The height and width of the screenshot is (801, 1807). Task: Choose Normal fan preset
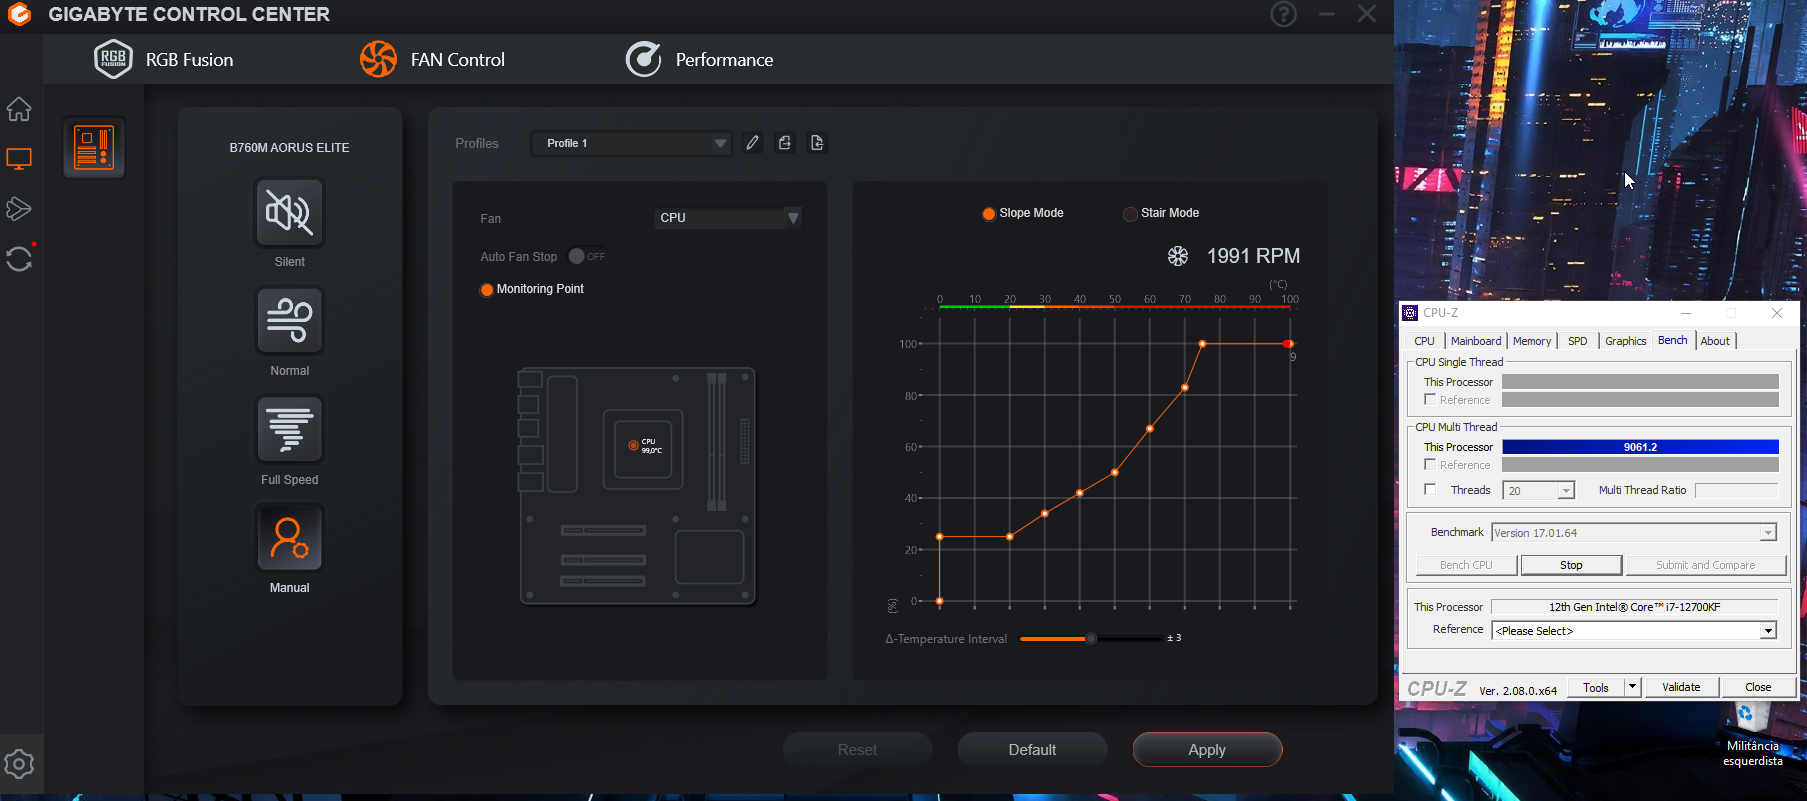[290, 321]
